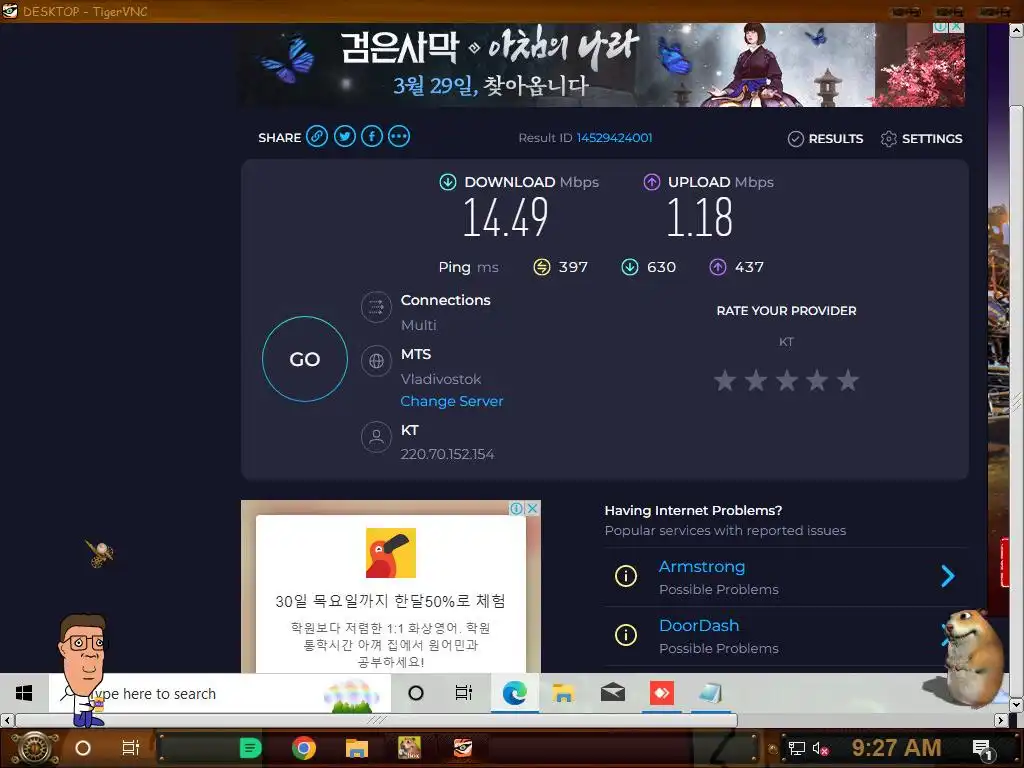Screen dimensions: 1024x768
Task: Click the remote desktop Windows Start button
Action: point(24,693)
